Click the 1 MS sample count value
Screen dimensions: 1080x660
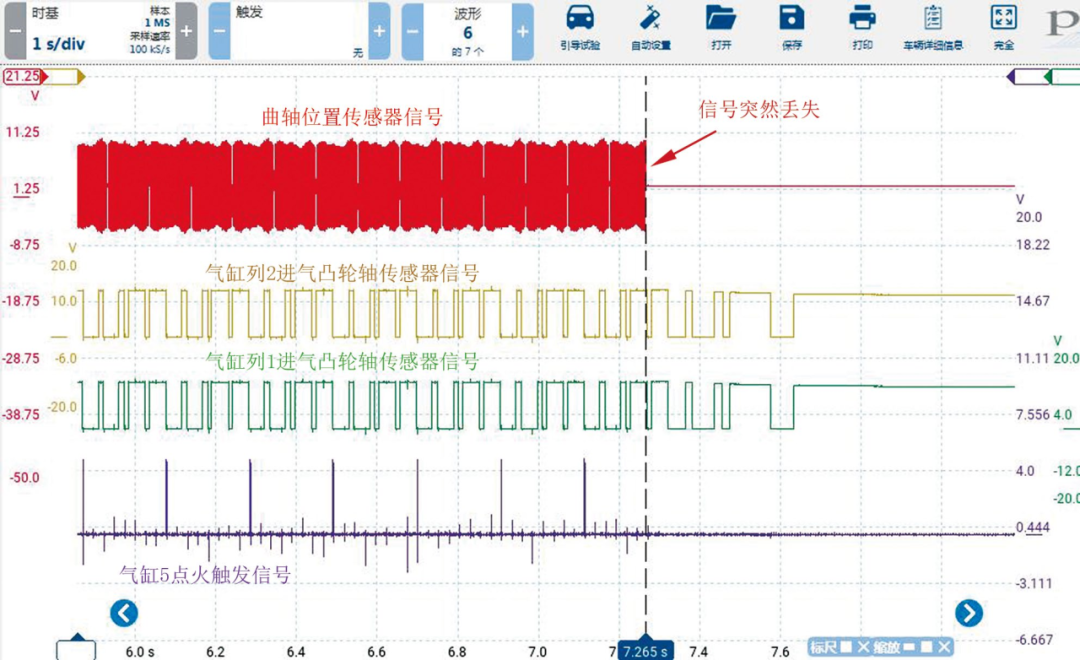(x=157, y=23)
